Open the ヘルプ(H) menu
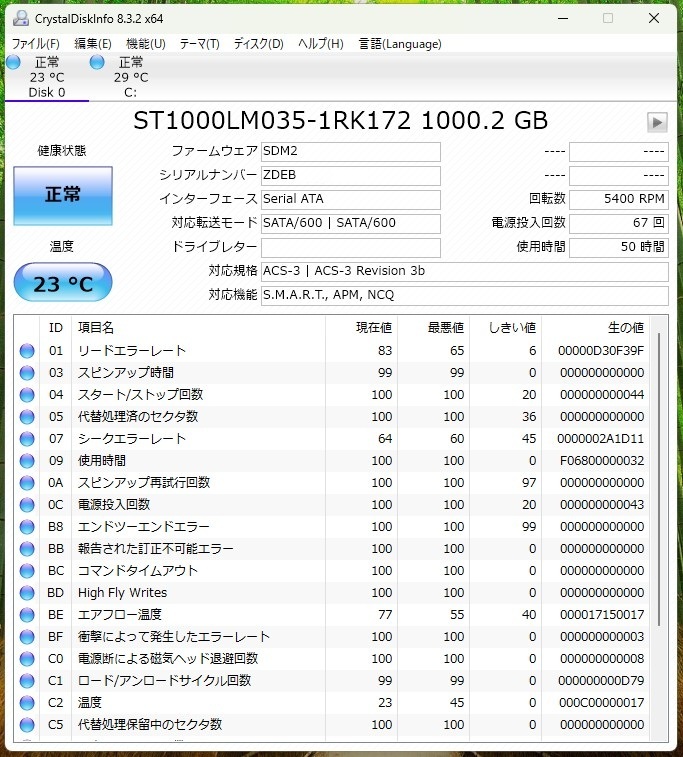This screenshot has width=683, height=757. point(321,44)
